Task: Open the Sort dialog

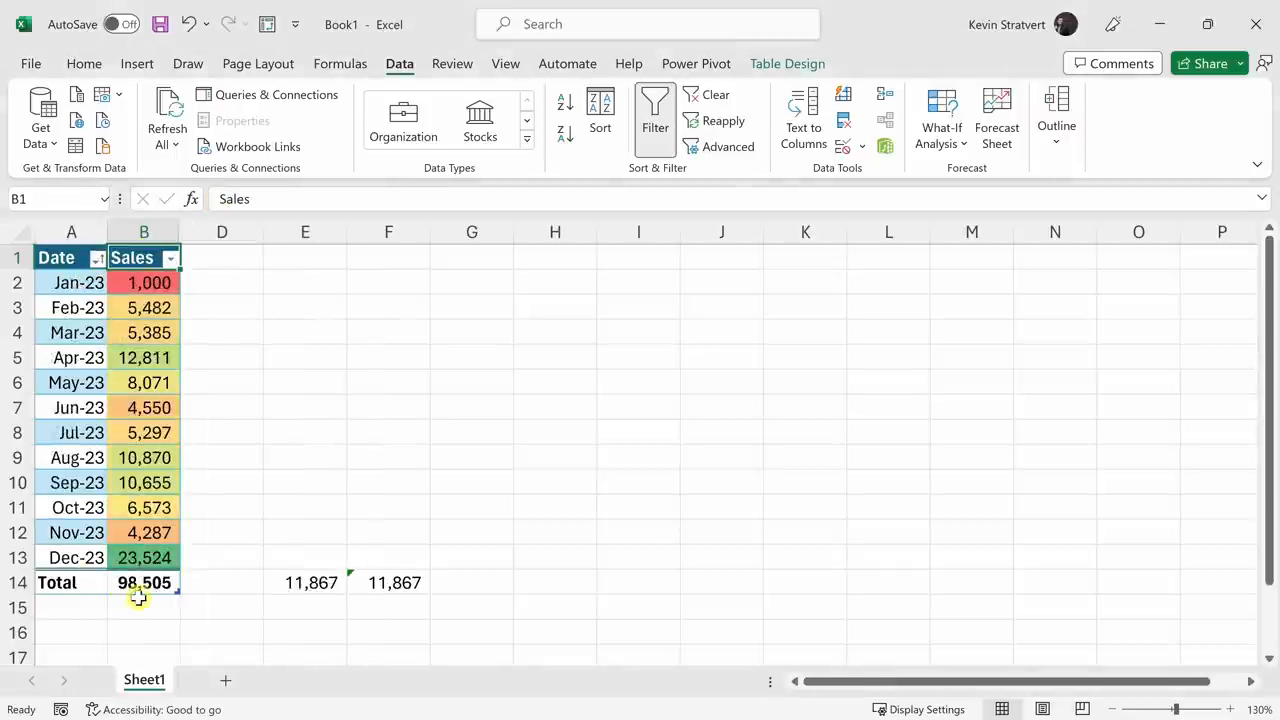Action: tap(600, 111)
